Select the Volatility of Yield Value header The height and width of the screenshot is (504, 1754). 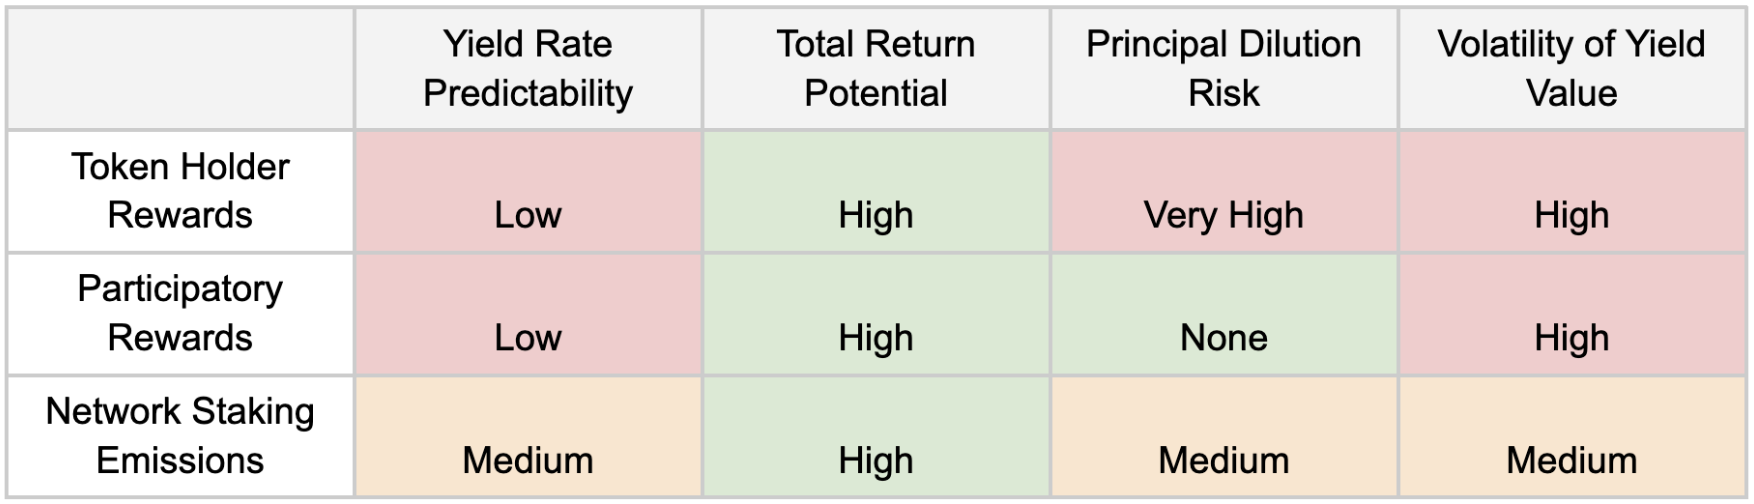1572,69
